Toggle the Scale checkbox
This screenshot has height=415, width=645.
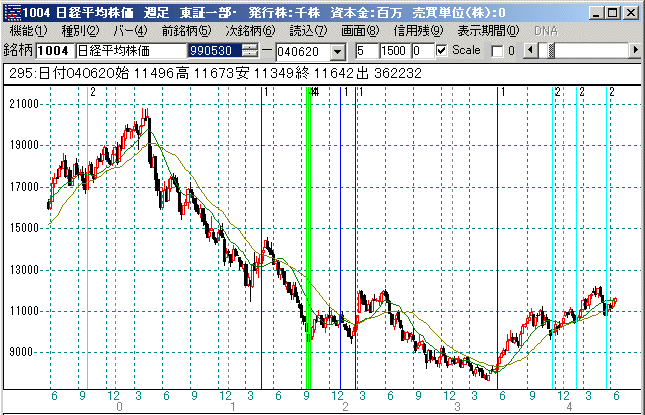[x=442, y=50]
